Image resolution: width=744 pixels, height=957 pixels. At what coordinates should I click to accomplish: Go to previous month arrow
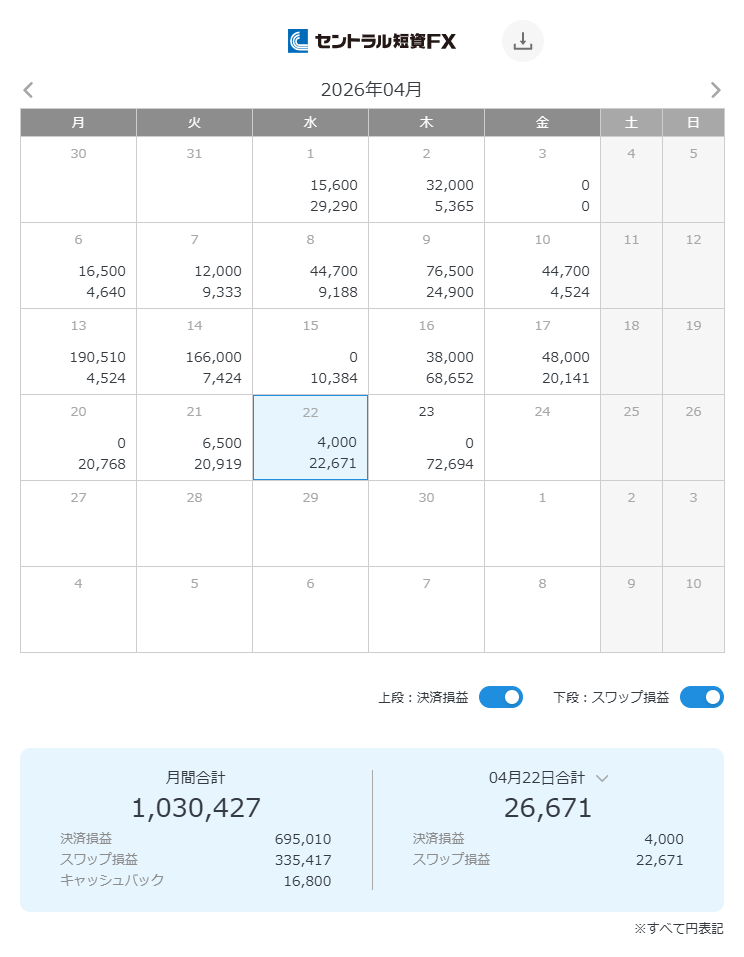coord(28,90)
